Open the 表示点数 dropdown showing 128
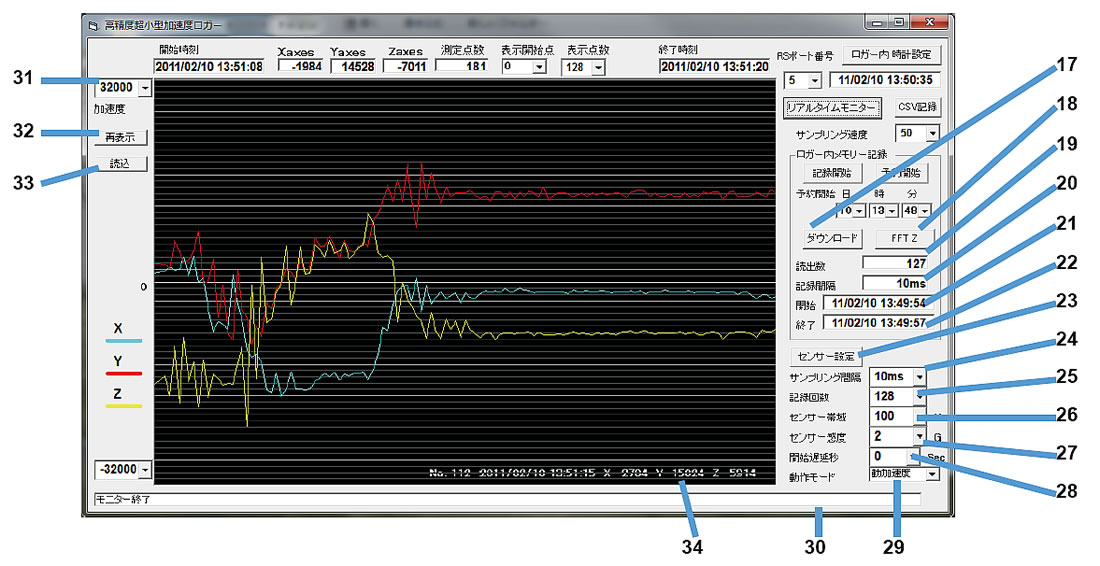Image resolution: width=1100 pixels, height=566 pixels. 598,67
